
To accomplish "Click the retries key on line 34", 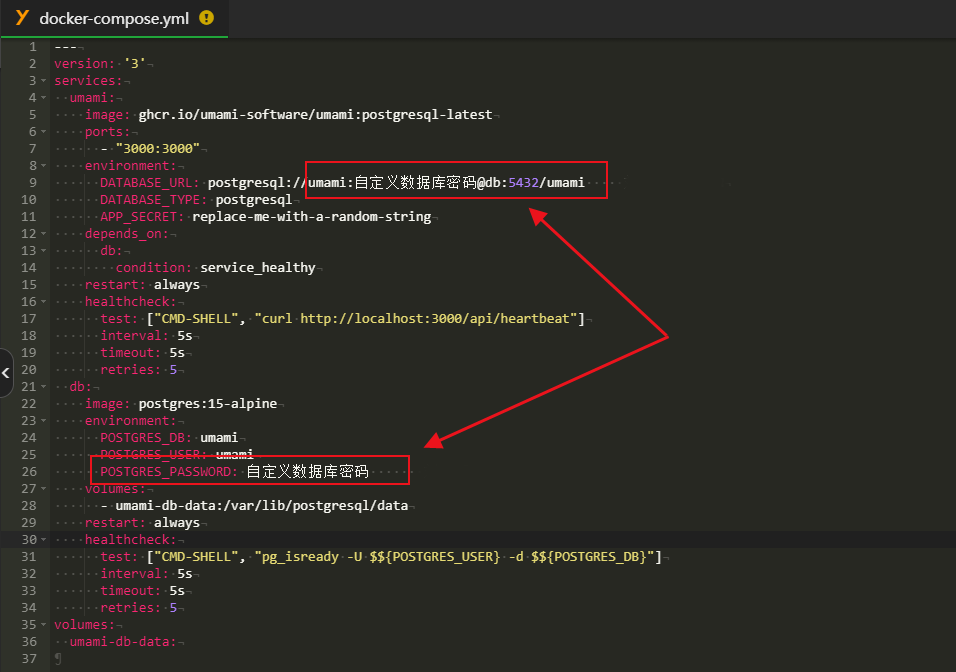I will point(130,608).
